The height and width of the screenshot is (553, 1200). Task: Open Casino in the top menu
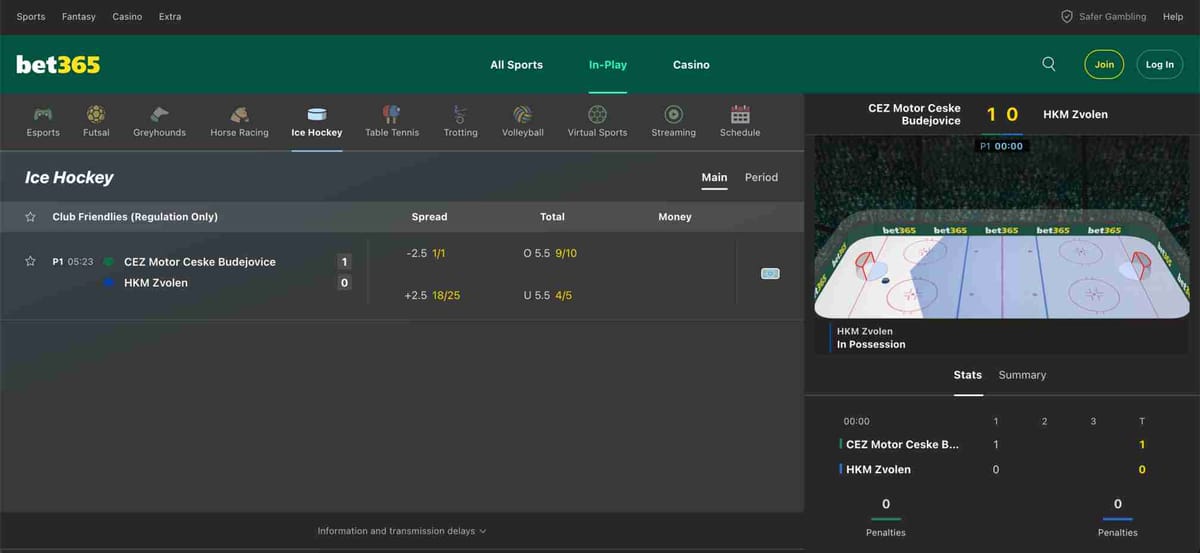pyautogui.click(x=127, y=17)
